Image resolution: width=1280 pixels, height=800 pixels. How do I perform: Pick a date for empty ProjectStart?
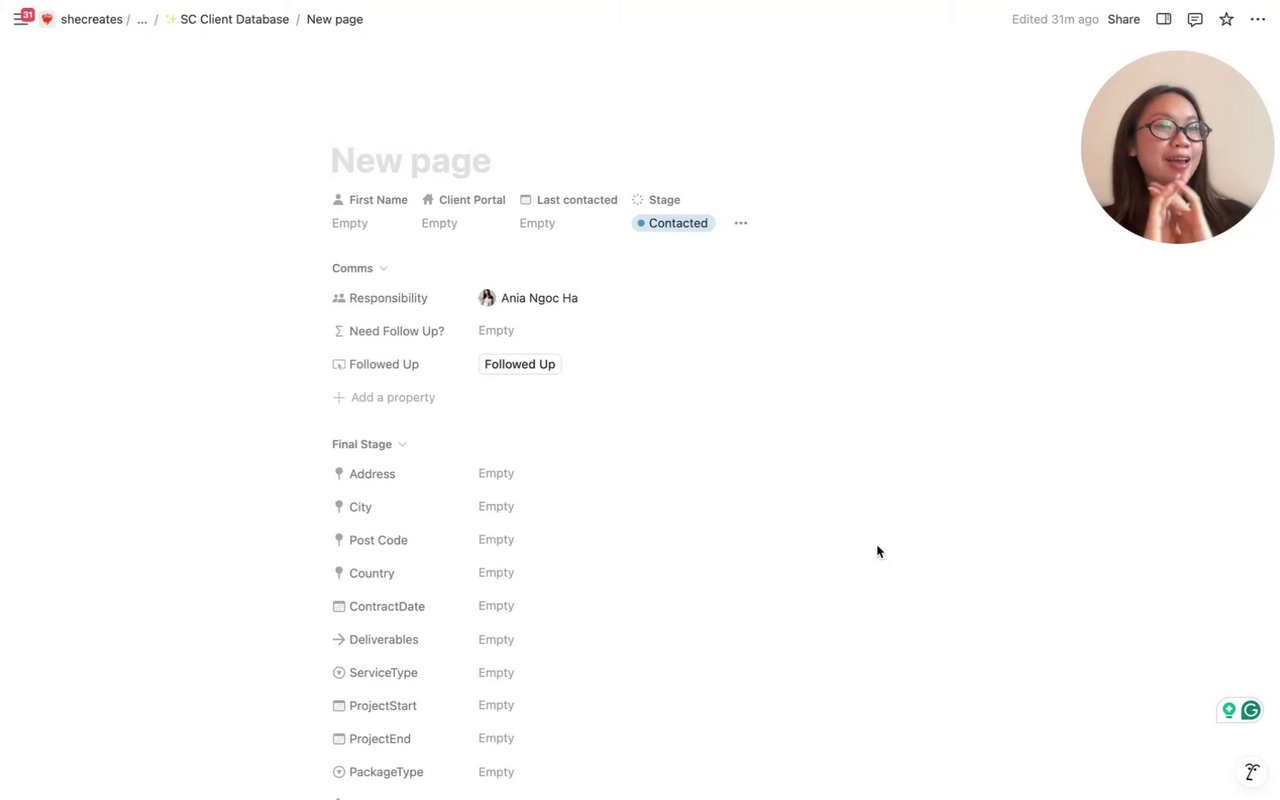(x=496, y=705)
